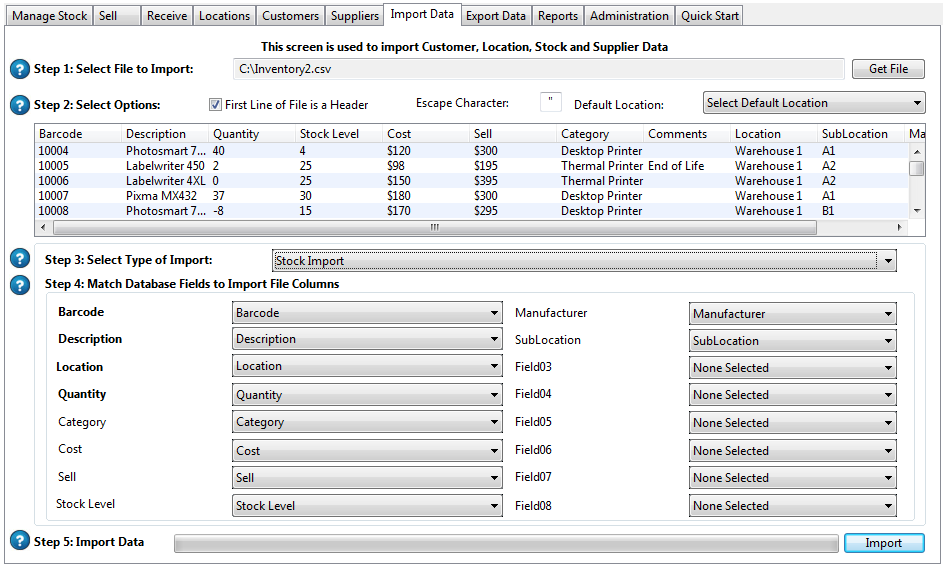This screenshot has height=569, width=946.
Task: Click the Step 5 help icon
Action: tap(20, 541)
